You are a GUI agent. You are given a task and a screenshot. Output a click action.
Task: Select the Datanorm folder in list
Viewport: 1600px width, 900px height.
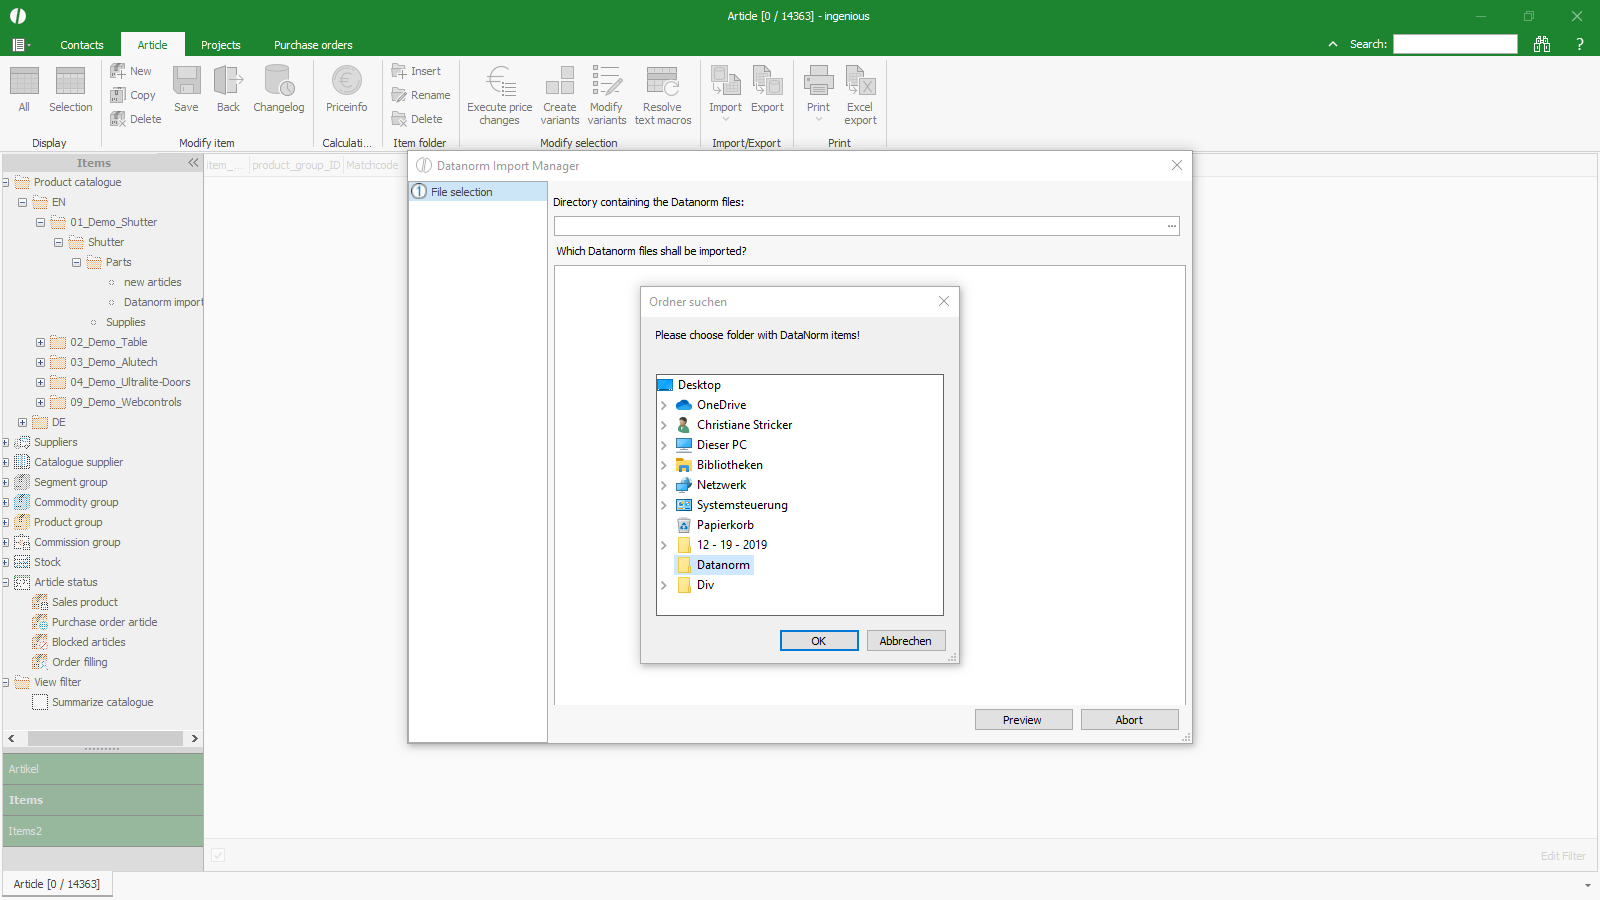coord(723,565)
